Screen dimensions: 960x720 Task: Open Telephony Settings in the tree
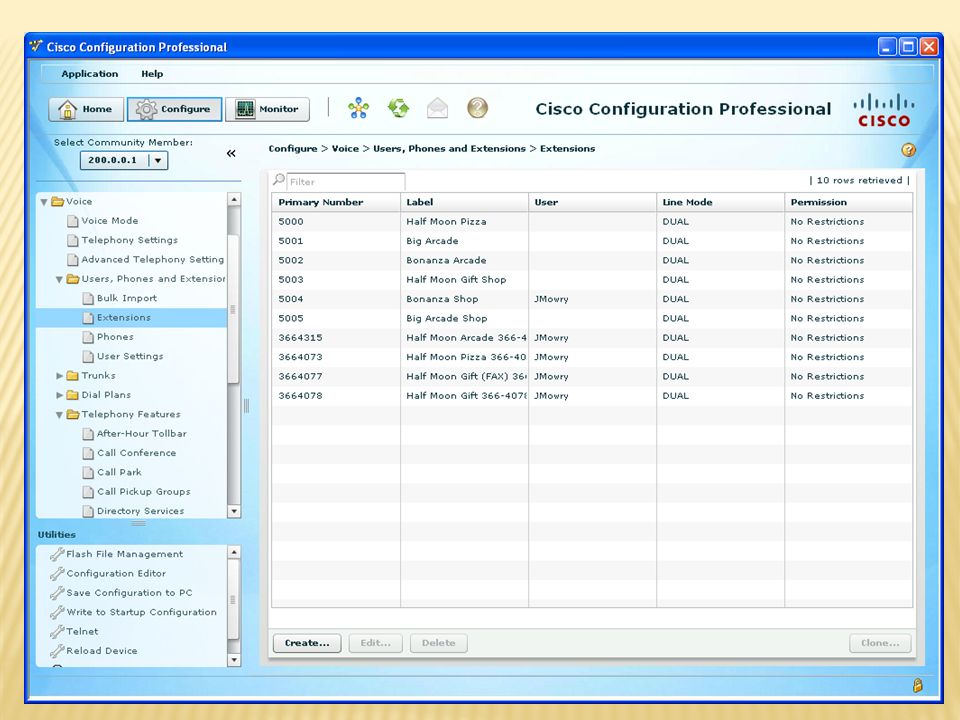point(129,240)
